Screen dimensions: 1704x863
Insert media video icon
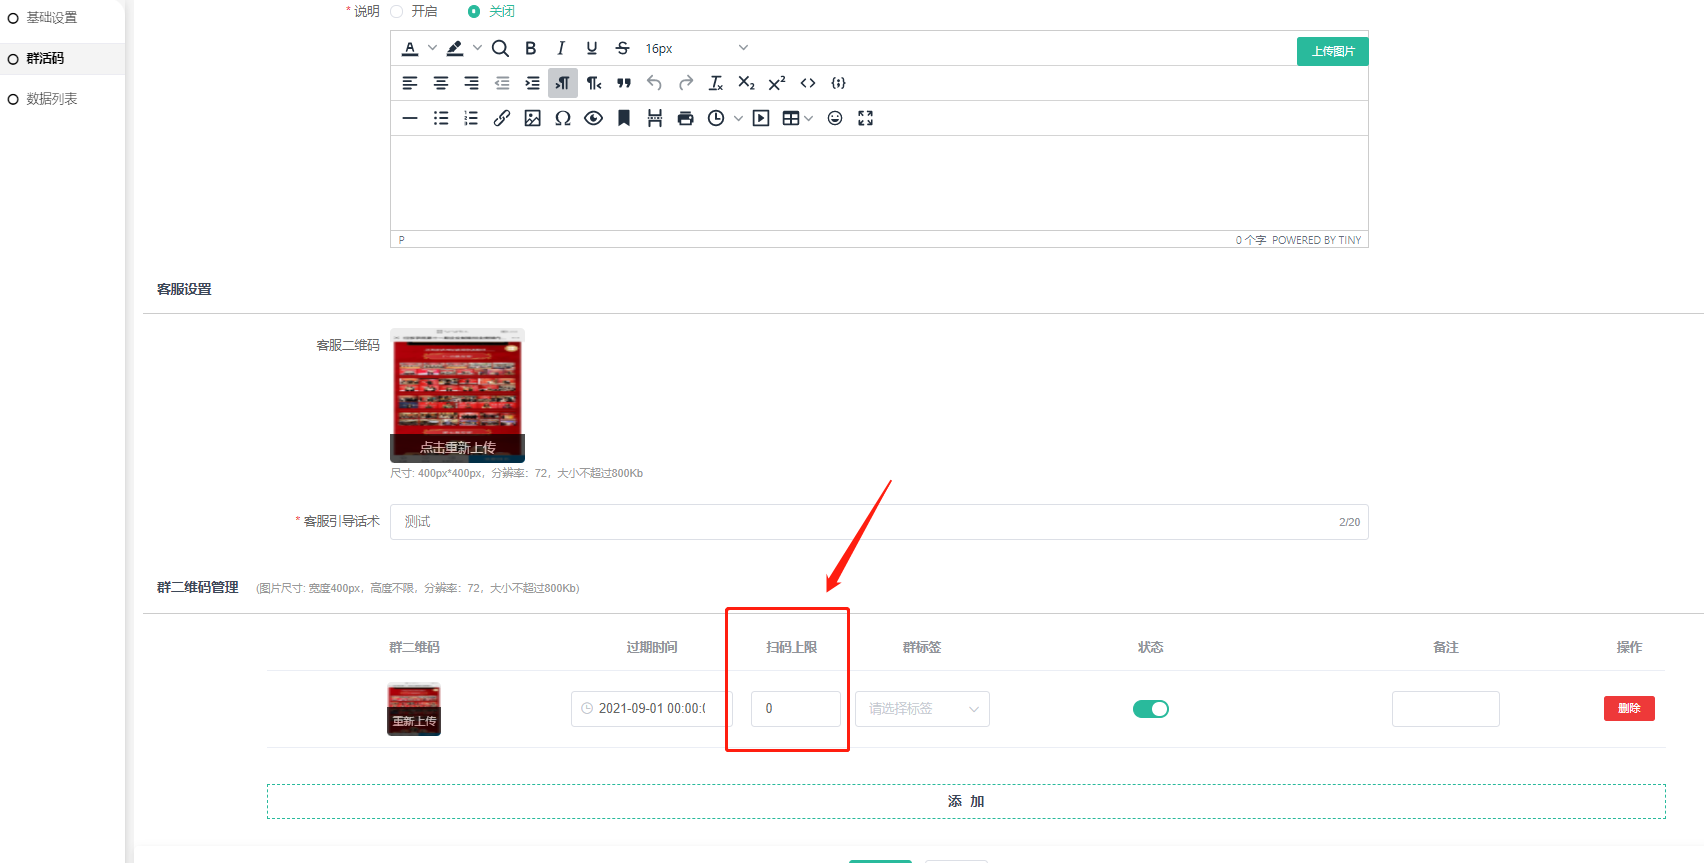coord(761,118)
